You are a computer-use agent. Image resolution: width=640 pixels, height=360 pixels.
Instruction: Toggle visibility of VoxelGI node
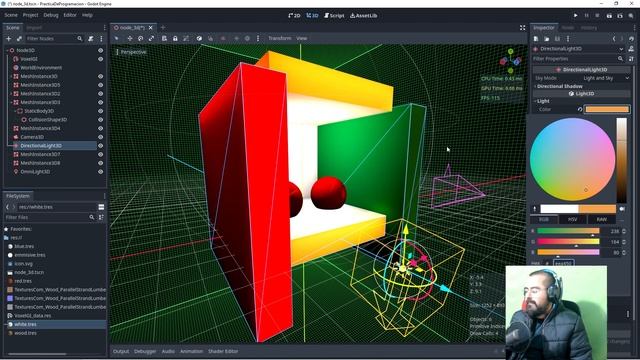100,59
